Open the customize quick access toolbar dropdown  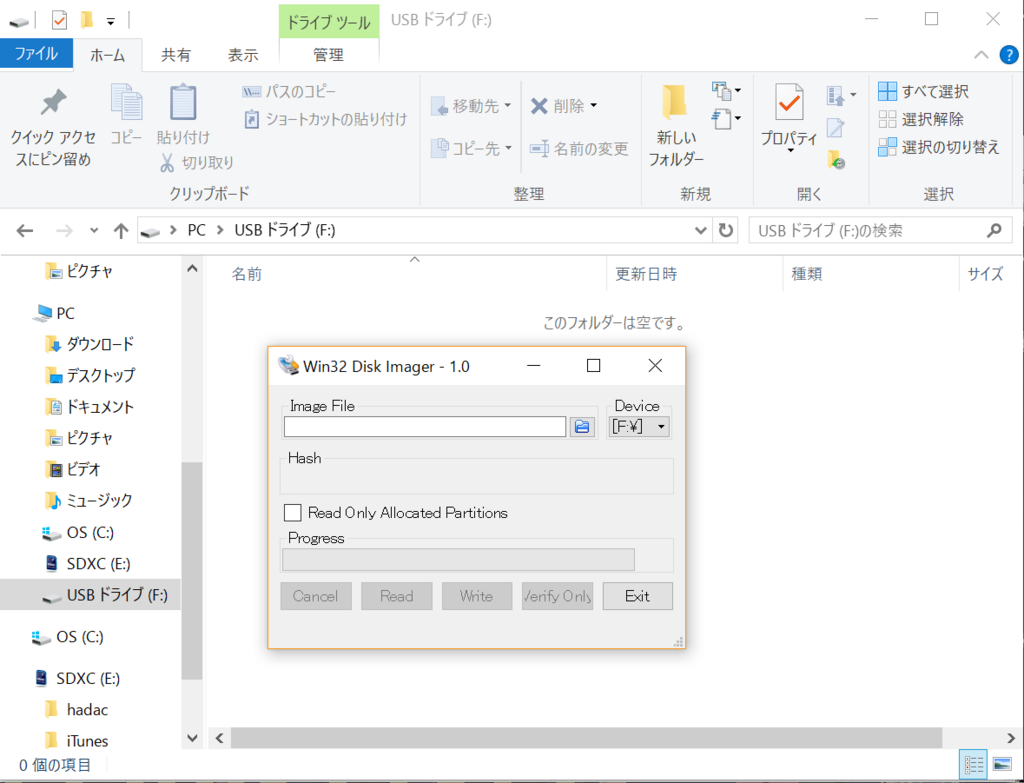pyautogui.click(x=110, y=22)
